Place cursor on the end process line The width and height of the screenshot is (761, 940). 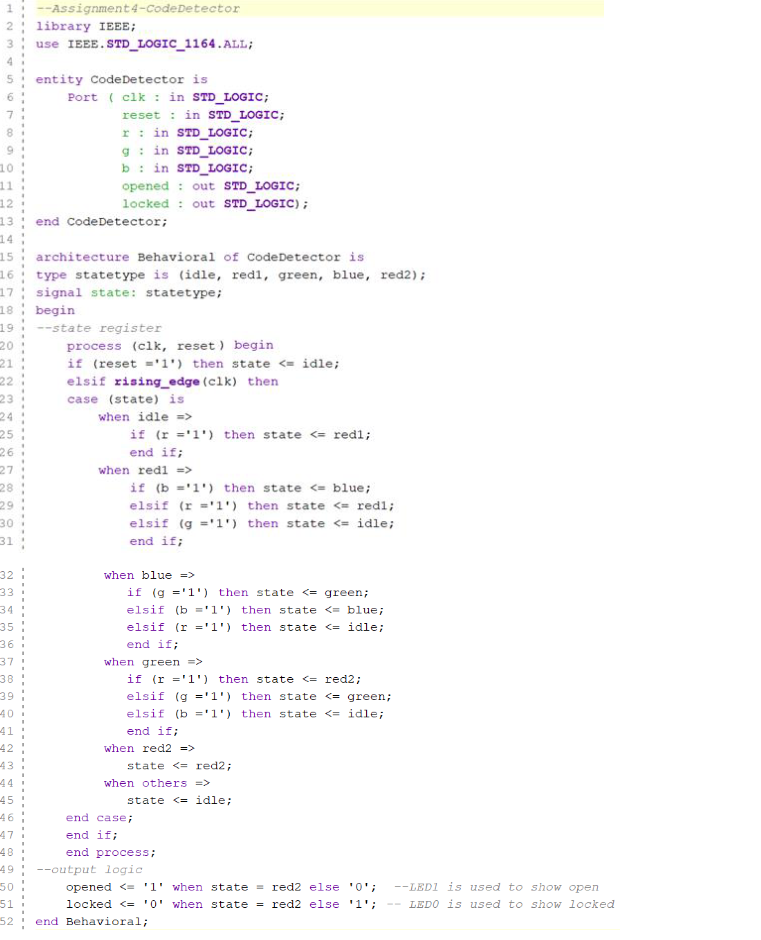[110, 852]
